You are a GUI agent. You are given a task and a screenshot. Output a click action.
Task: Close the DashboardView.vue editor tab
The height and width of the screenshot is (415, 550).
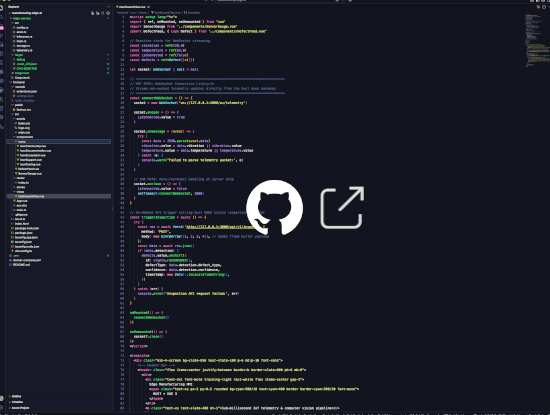tap(148, 7)
